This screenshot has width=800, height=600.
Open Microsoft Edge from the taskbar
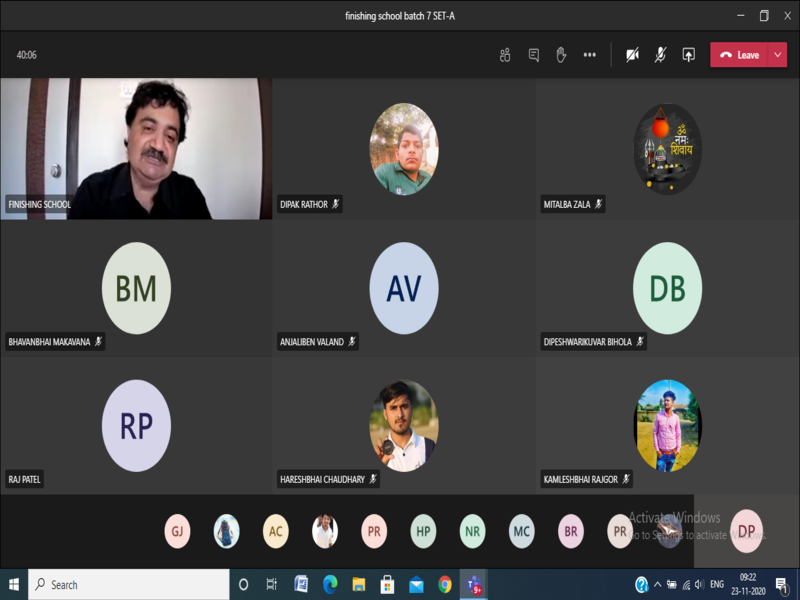(x=330, y=584)
